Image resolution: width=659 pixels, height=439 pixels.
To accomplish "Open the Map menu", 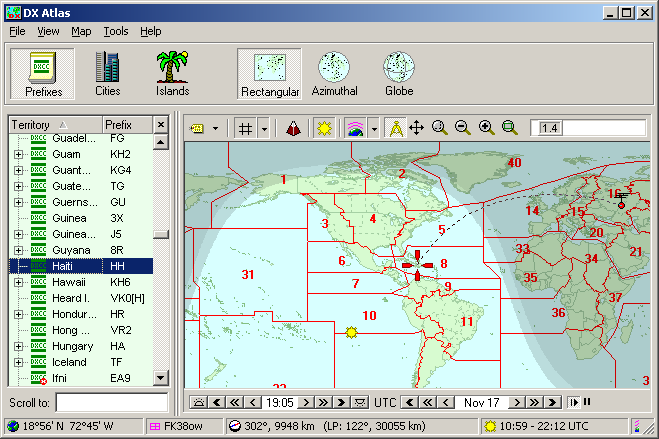I will pyautogui.click(x=81, y=32).
